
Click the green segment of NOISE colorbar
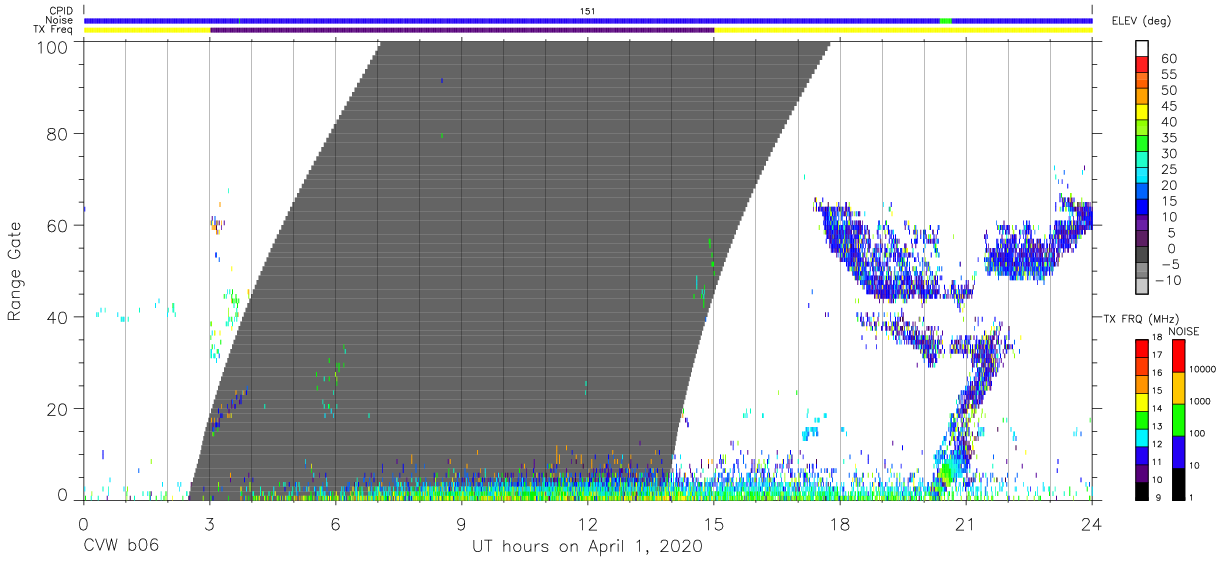1177,420
